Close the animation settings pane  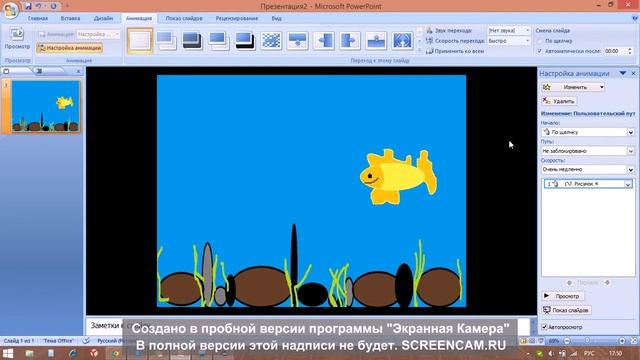coord(633,73)
